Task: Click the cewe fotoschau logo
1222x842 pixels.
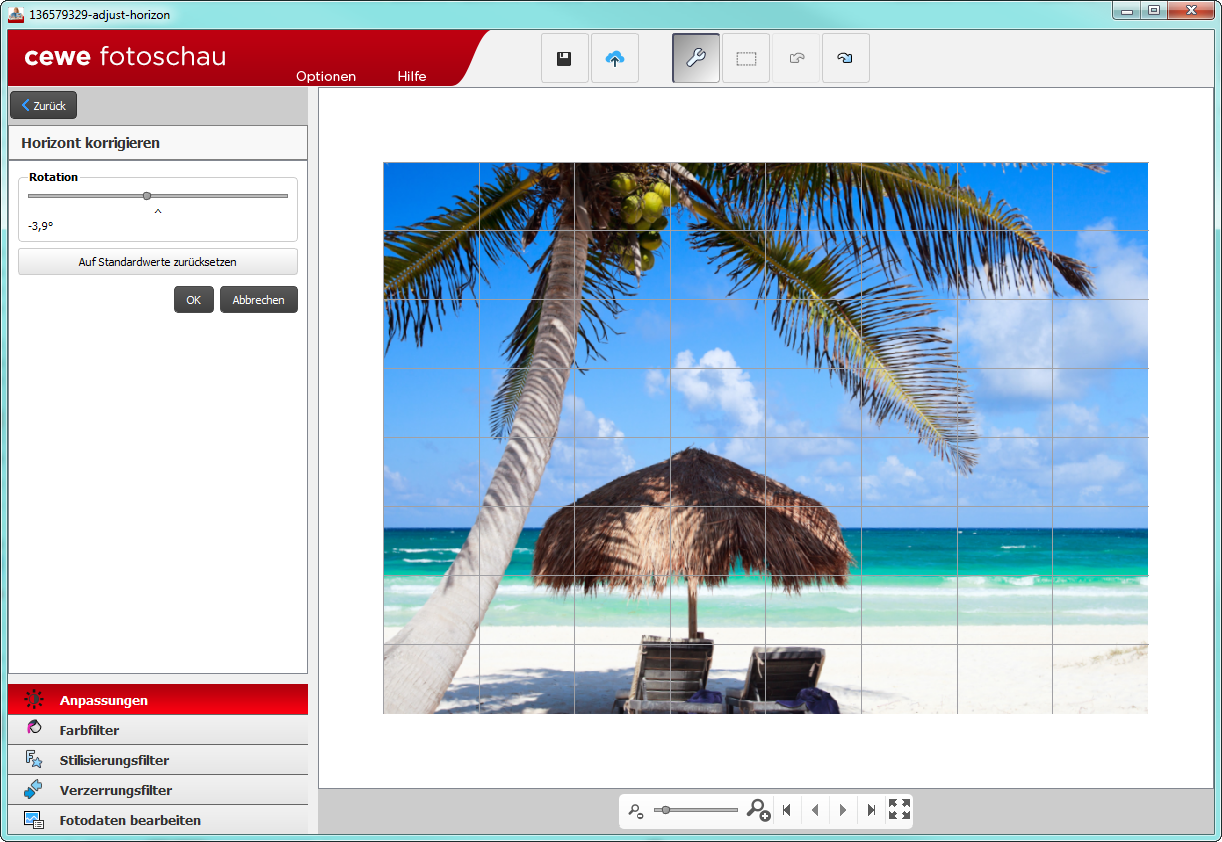Action: pyautogui.click(x=125, y=56)
